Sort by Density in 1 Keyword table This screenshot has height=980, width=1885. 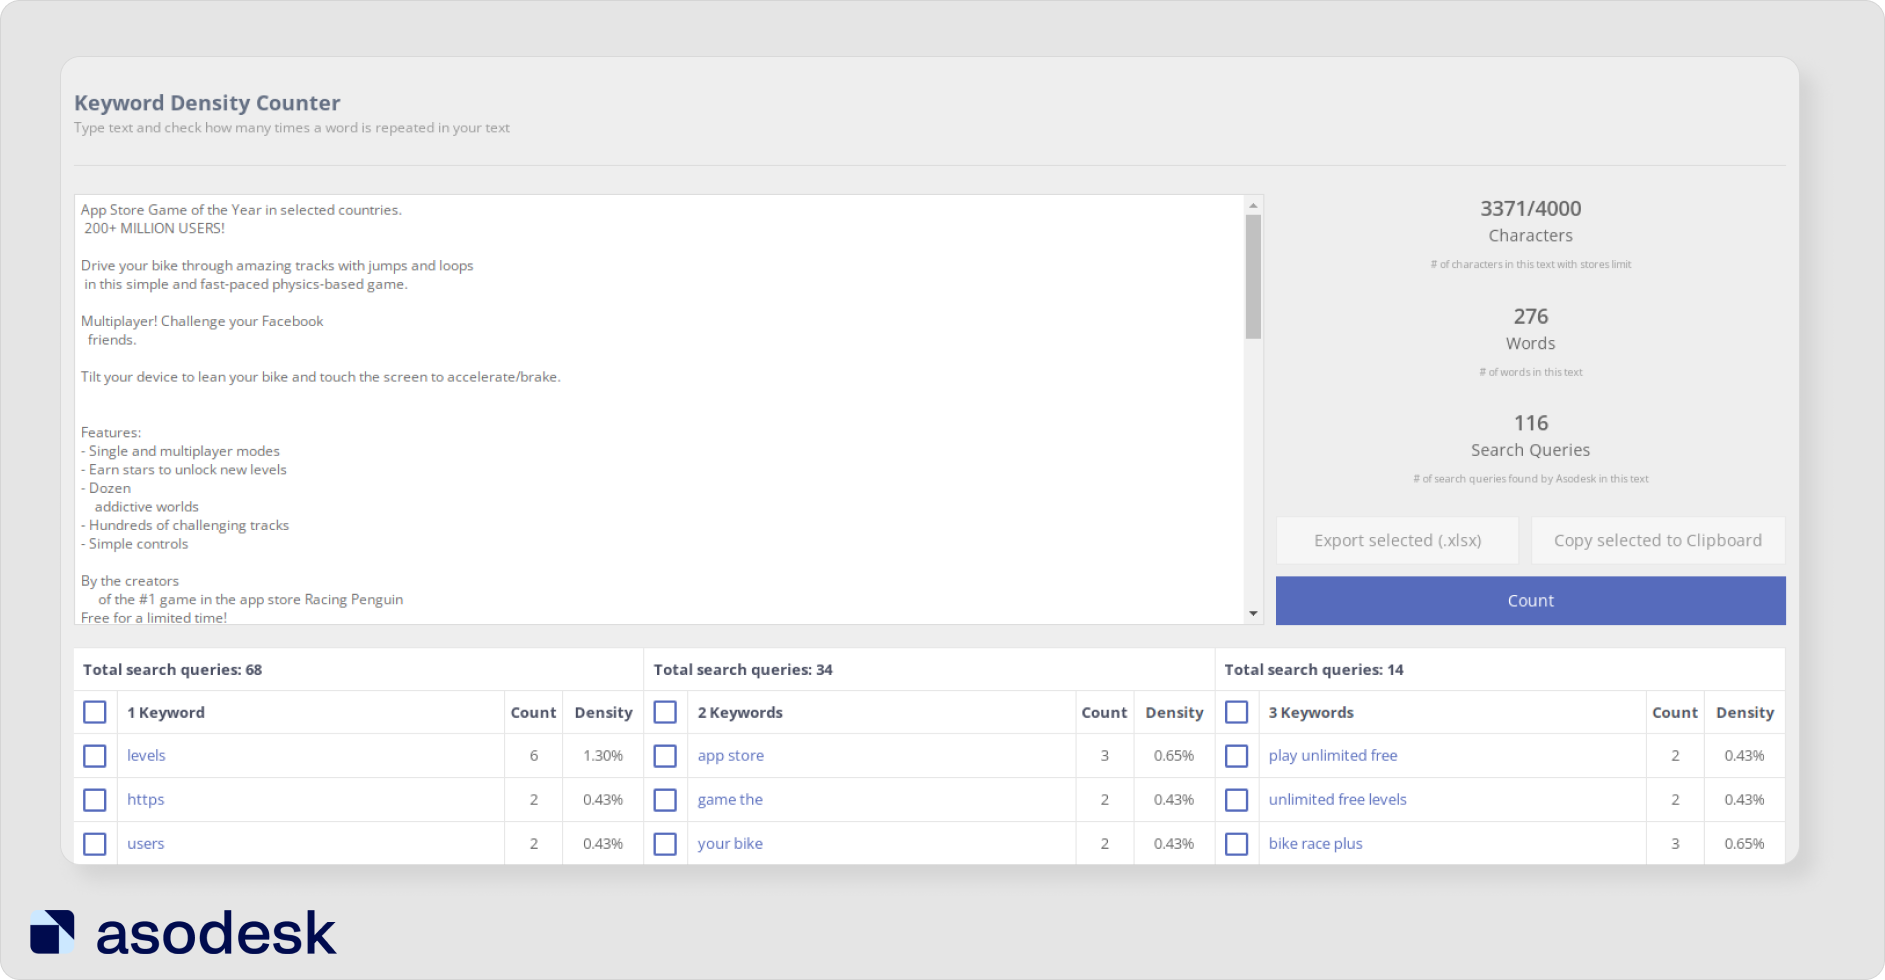(603, 713)
